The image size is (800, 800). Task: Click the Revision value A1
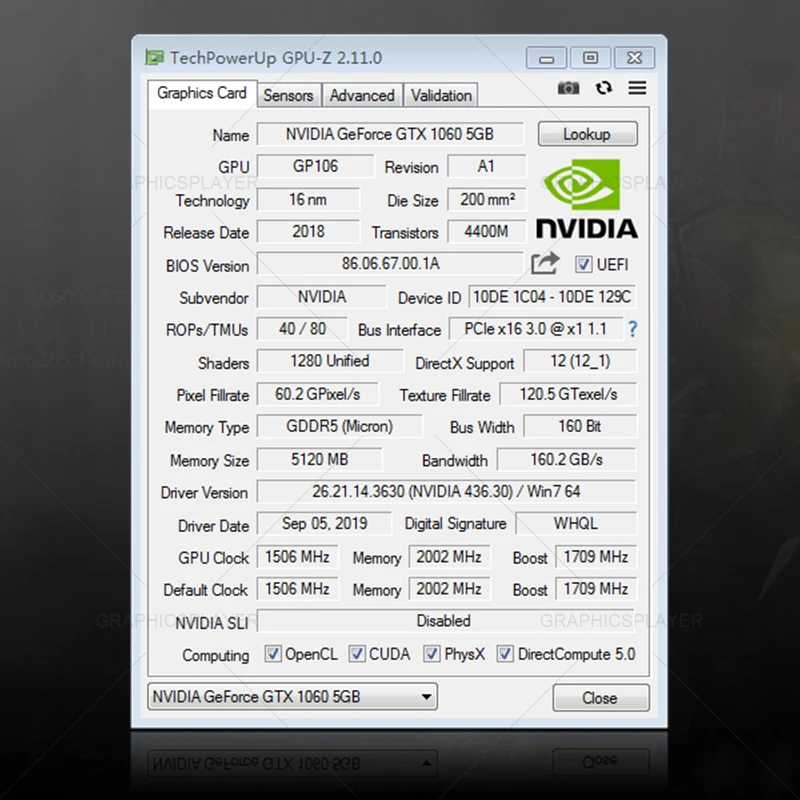(486, 166)
